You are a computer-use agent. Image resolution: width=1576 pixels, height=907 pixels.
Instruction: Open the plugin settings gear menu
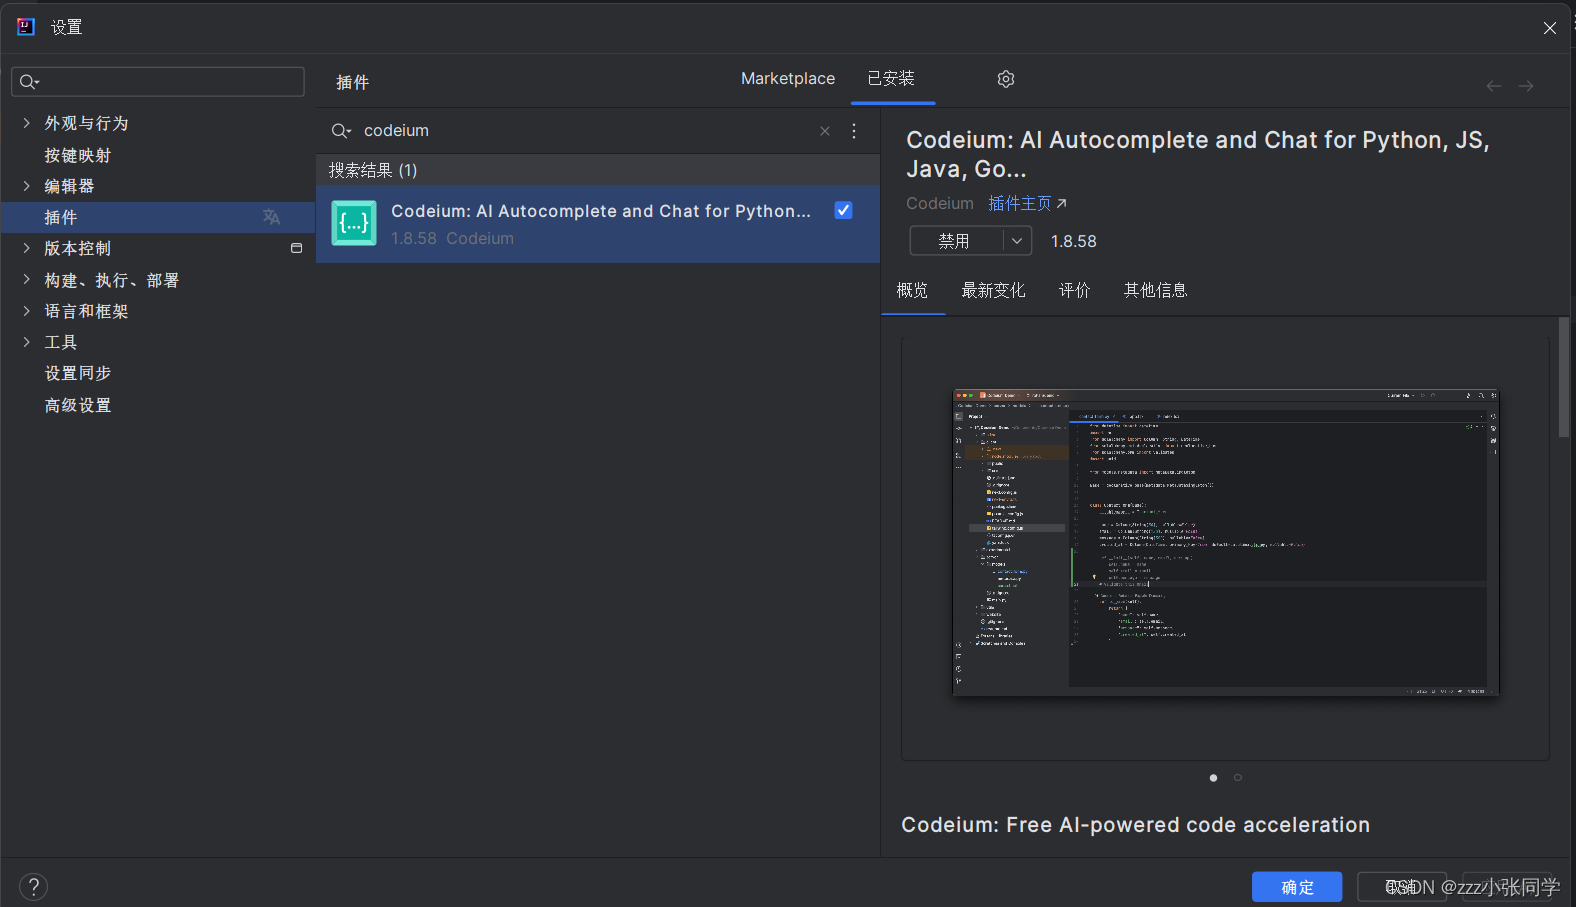[x=1006, y=79]
